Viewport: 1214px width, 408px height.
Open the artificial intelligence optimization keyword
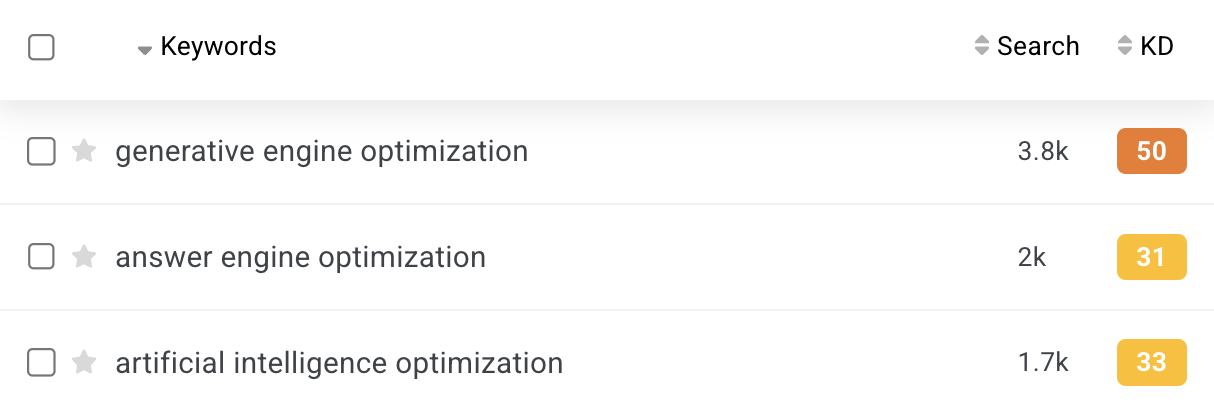[339, 363]
